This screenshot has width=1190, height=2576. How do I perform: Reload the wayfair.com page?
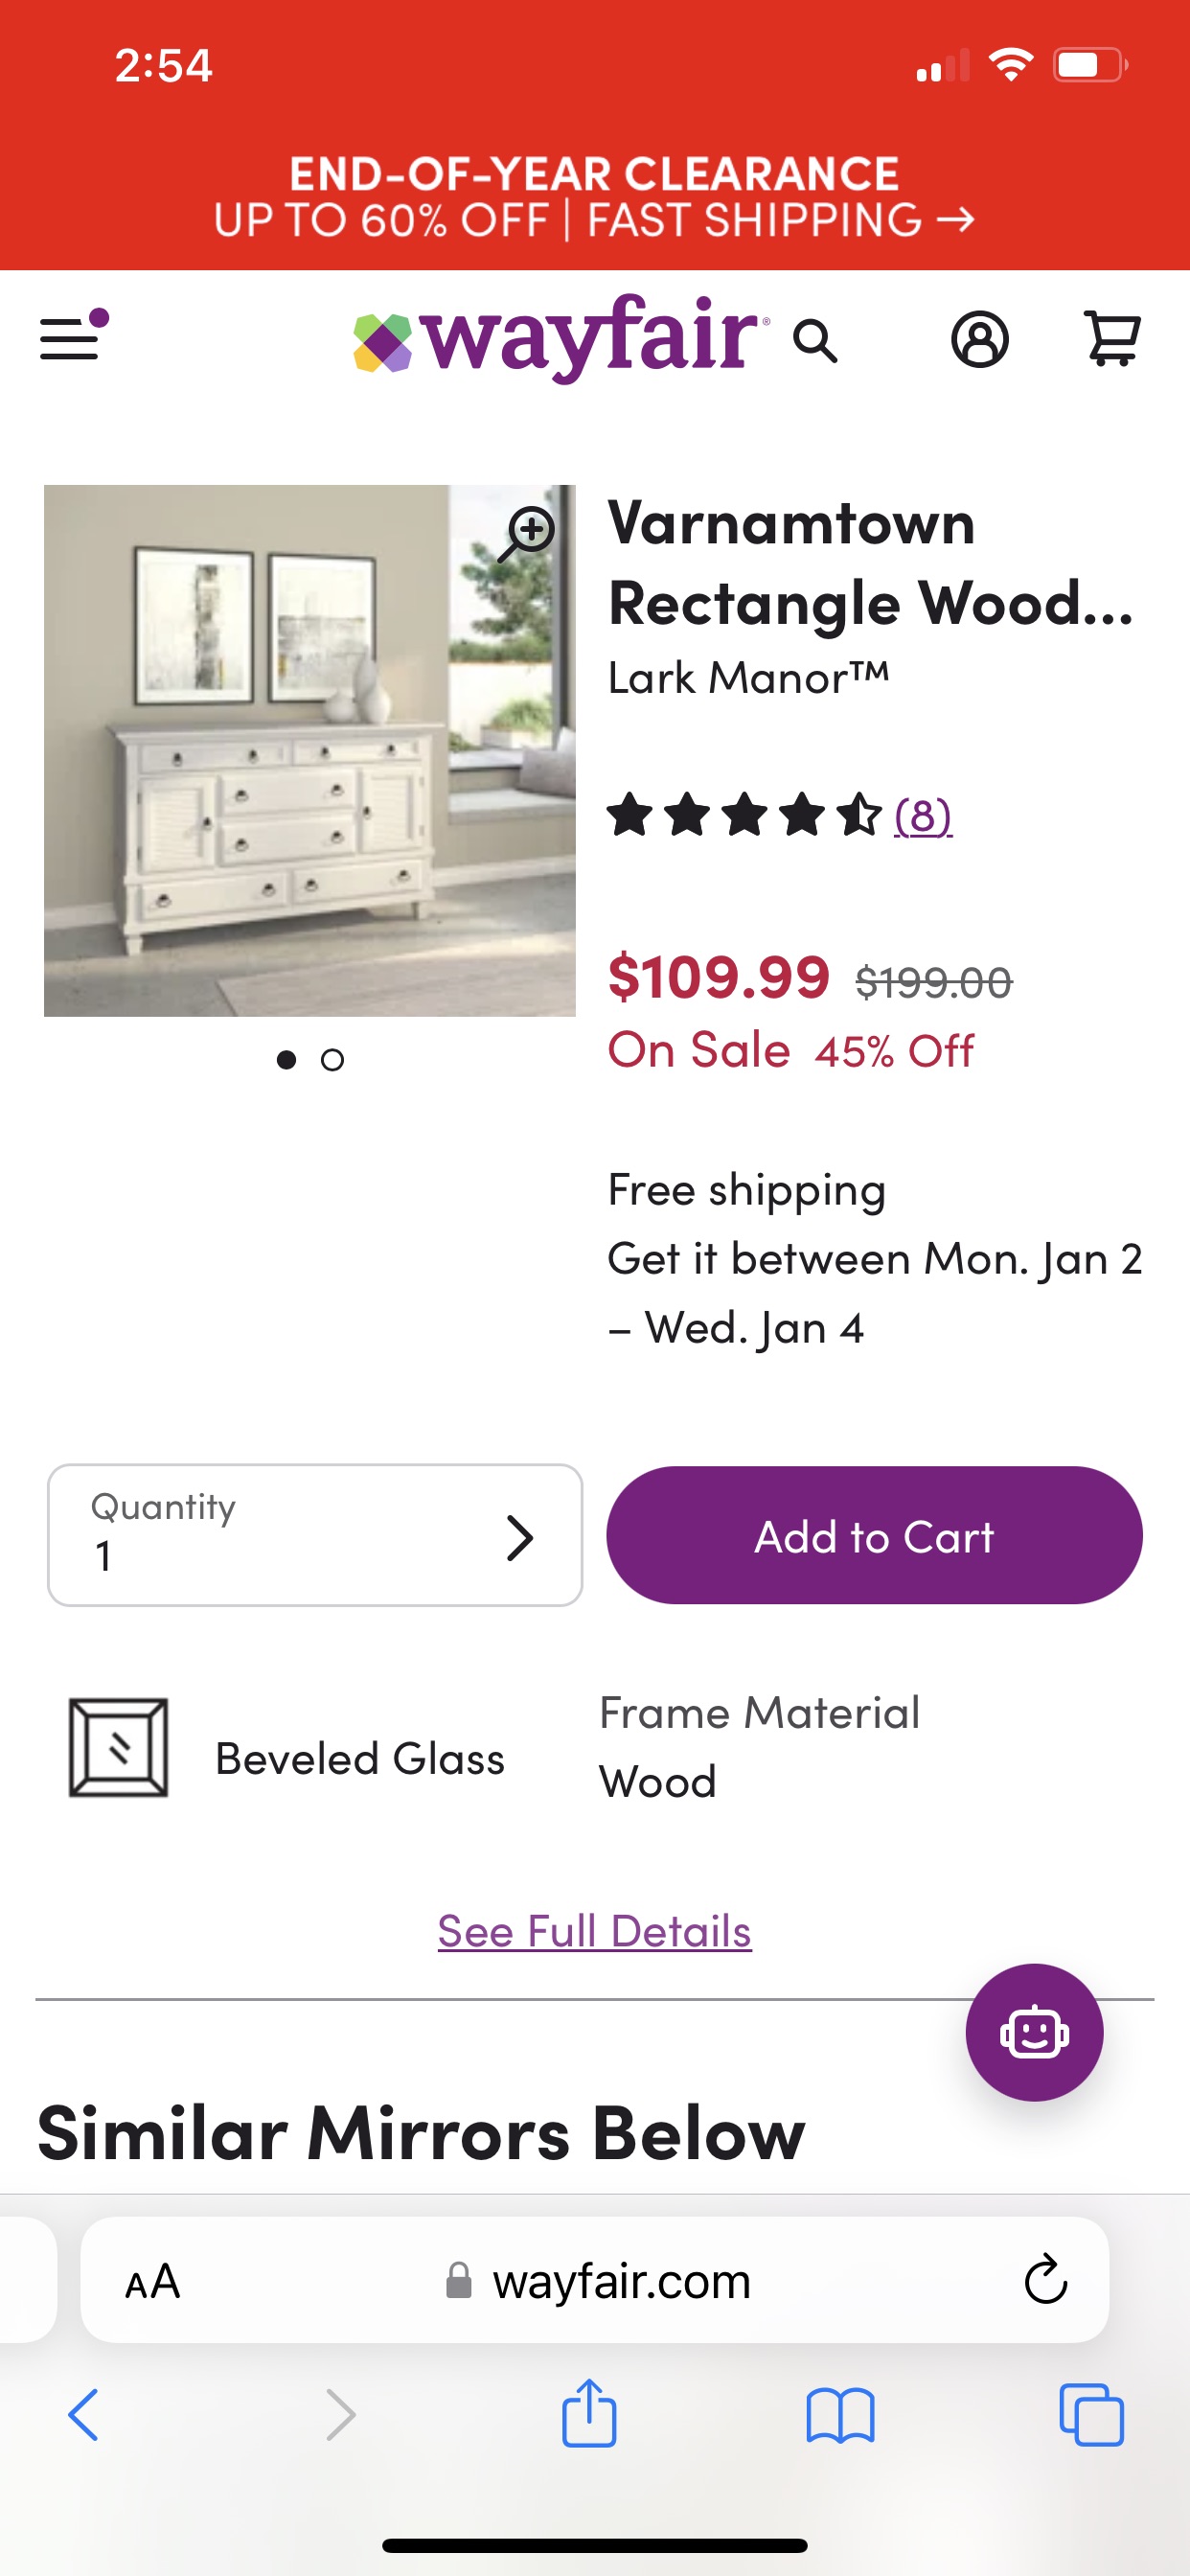click(x=1046, y=2280)
